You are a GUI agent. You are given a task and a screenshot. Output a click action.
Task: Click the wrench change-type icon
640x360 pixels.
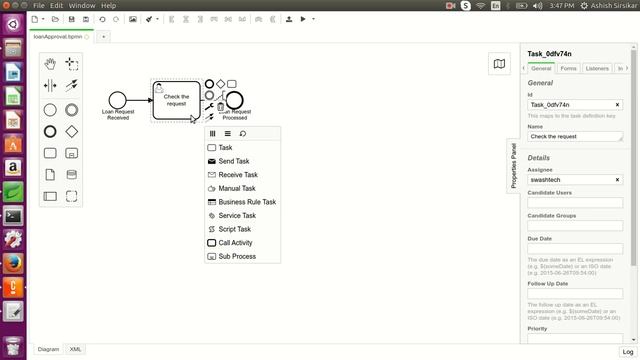209,107
